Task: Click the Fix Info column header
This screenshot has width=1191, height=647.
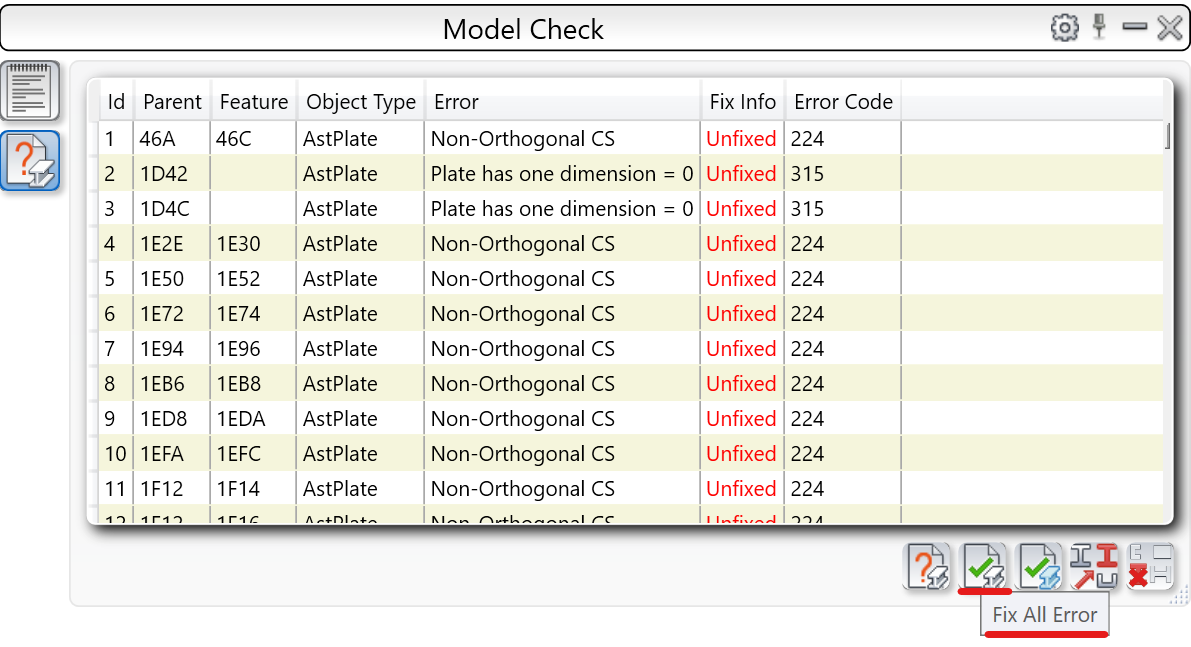Action: [742, 102]
